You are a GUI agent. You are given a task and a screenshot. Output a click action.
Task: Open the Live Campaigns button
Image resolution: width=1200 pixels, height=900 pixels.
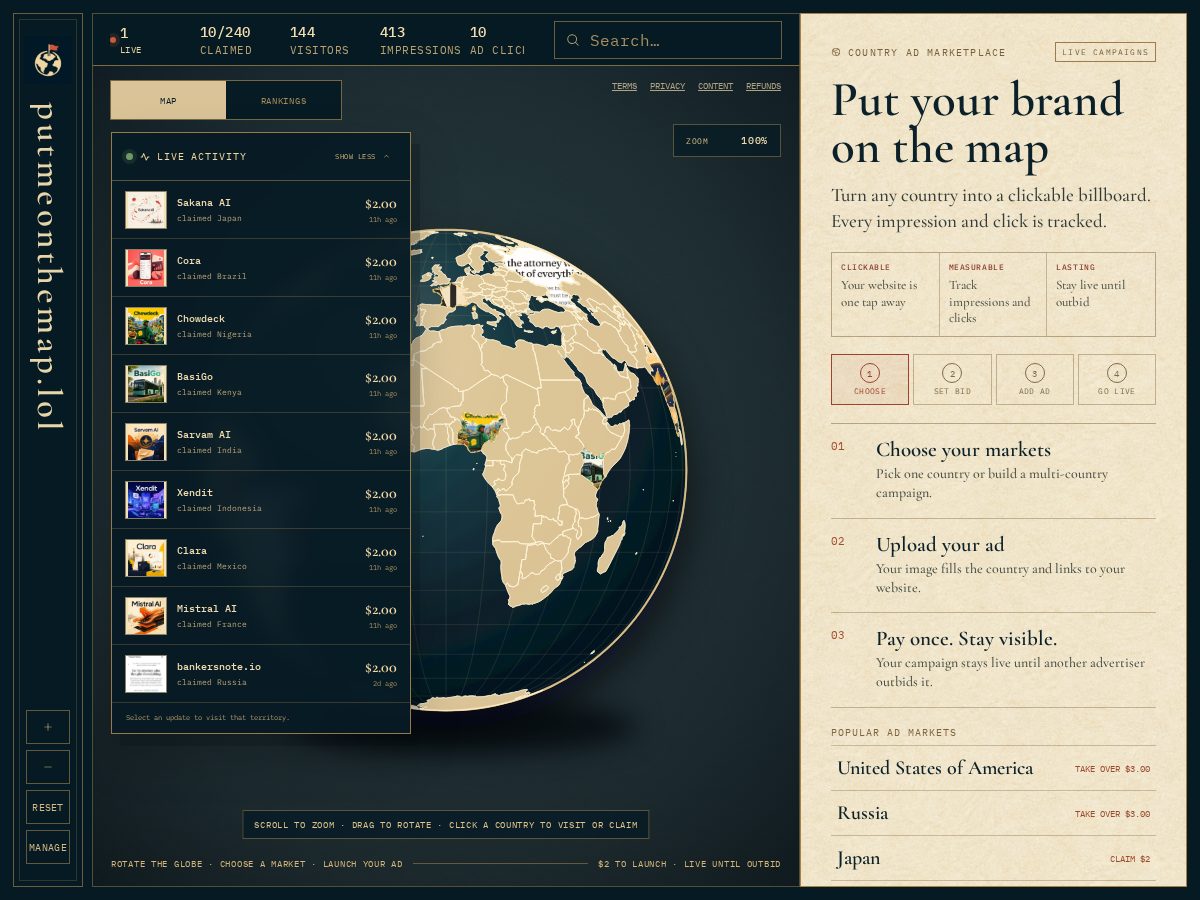pos(1105,52)
